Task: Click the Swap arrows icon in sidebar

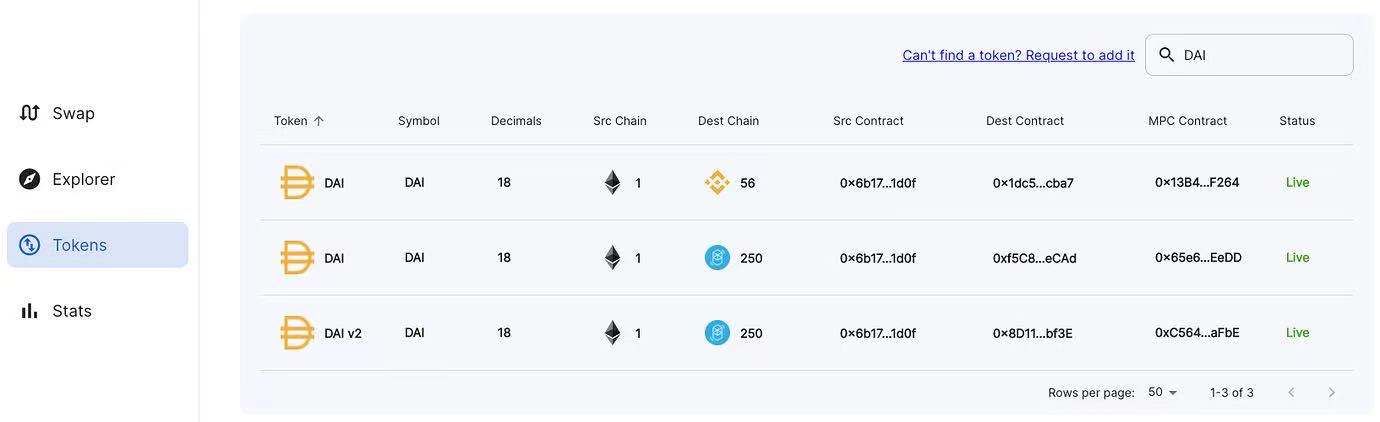Action: pyautogui.click(x=30, y=113)
